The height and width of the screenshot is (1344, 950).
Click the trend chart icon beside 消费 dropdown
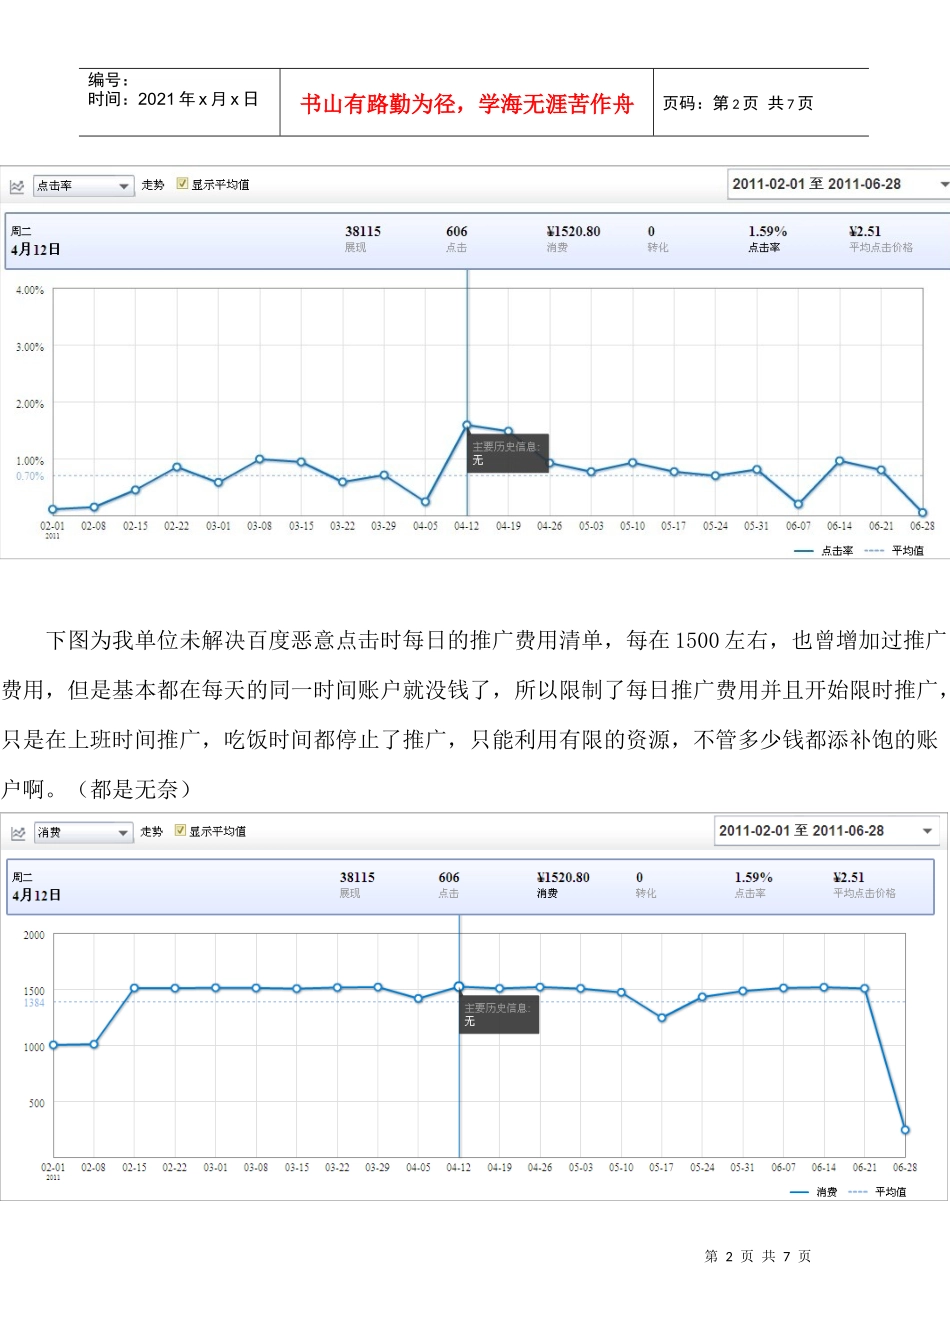[18, 833]
